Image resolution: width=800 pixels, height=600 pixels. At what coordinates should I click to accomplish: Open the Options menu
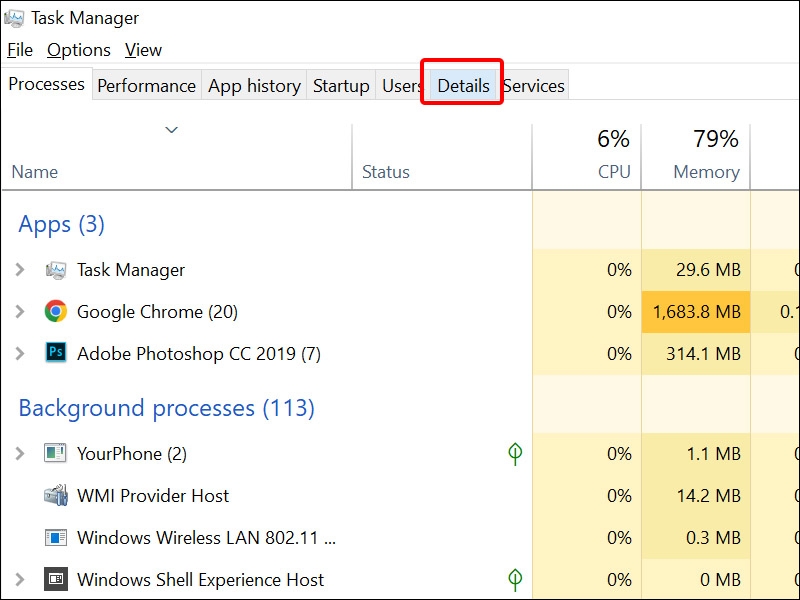point(79,50)
